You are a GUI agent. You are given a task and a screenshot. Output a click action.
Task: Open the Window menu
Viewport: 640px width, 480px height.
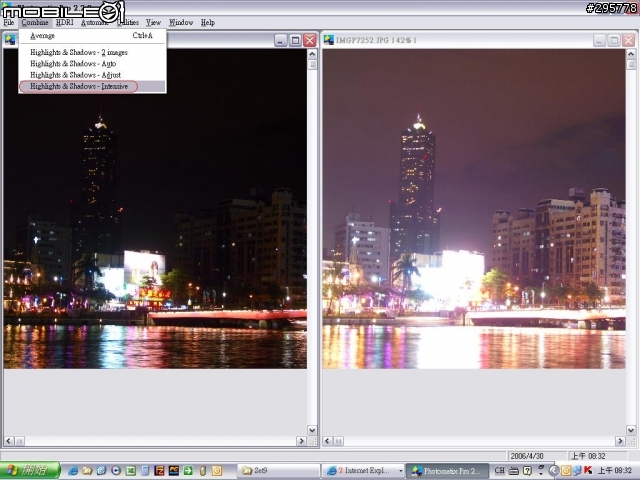coord(181,22)
